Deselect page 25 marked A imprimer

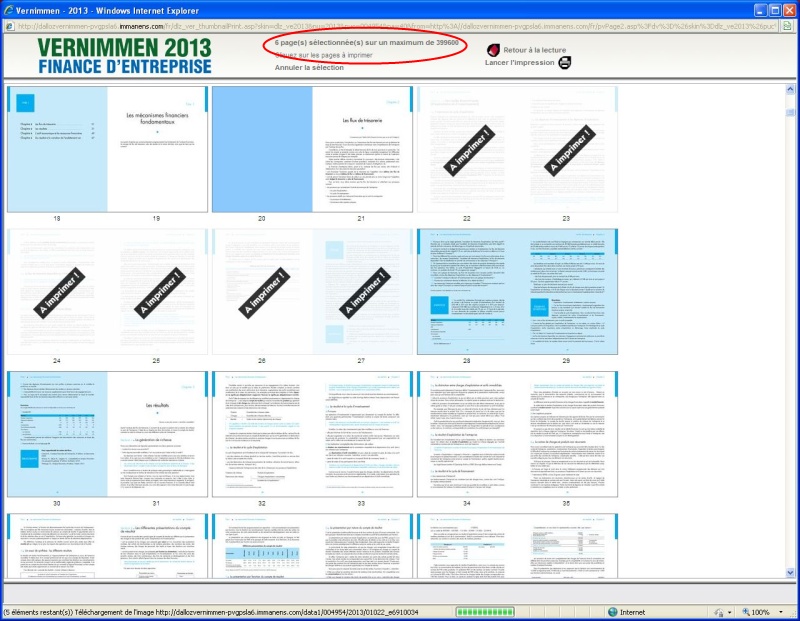click(x=158, y=291)
